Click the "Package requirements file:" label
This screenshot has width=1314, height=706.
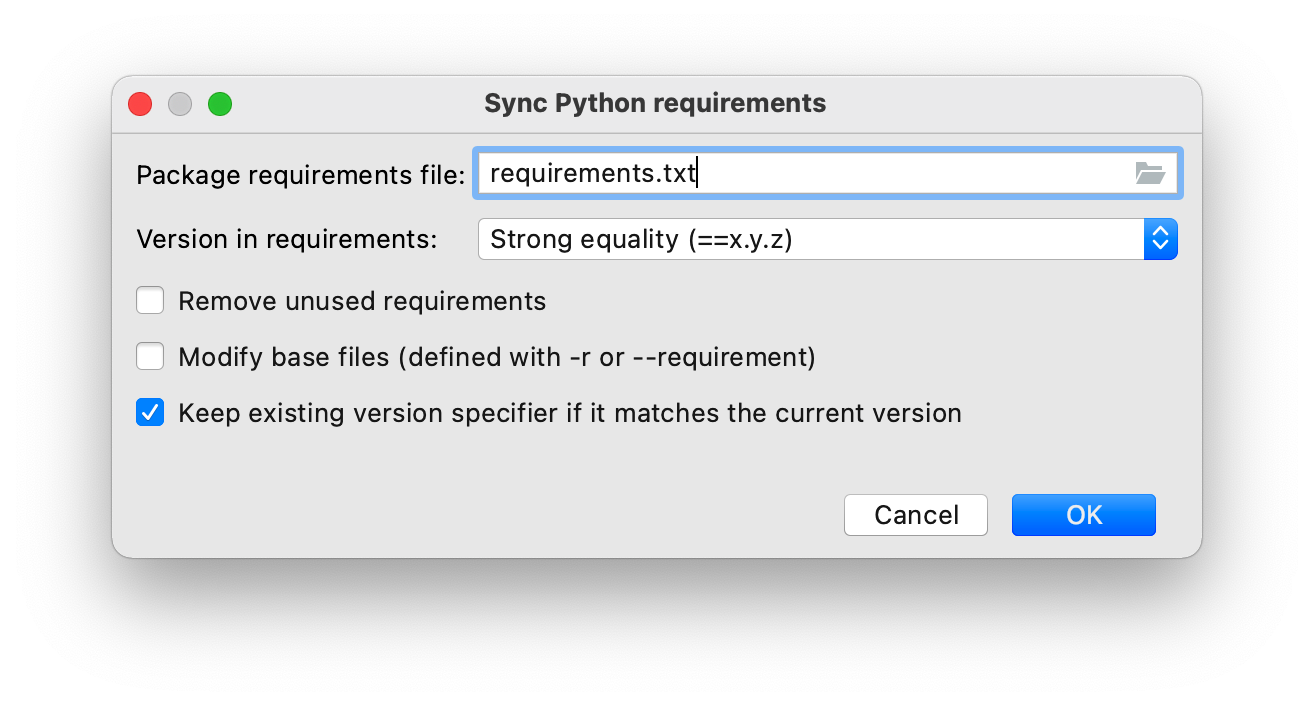click(300, 175)
